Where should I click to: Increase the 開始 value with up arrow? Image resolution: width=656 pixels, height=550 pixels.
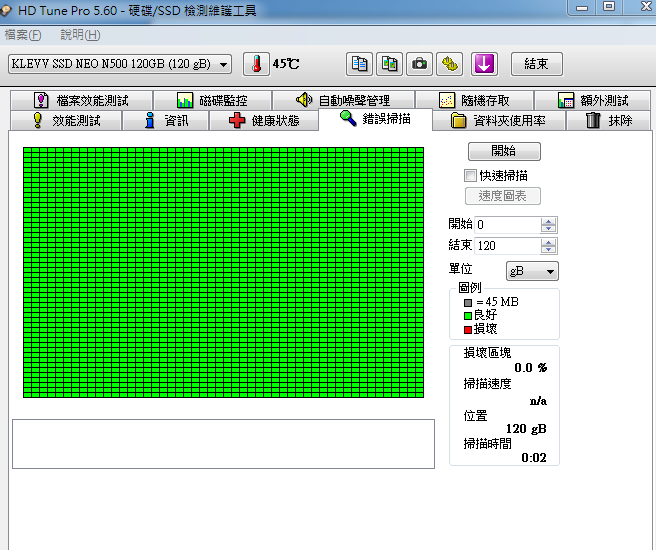tap(548, 221)
